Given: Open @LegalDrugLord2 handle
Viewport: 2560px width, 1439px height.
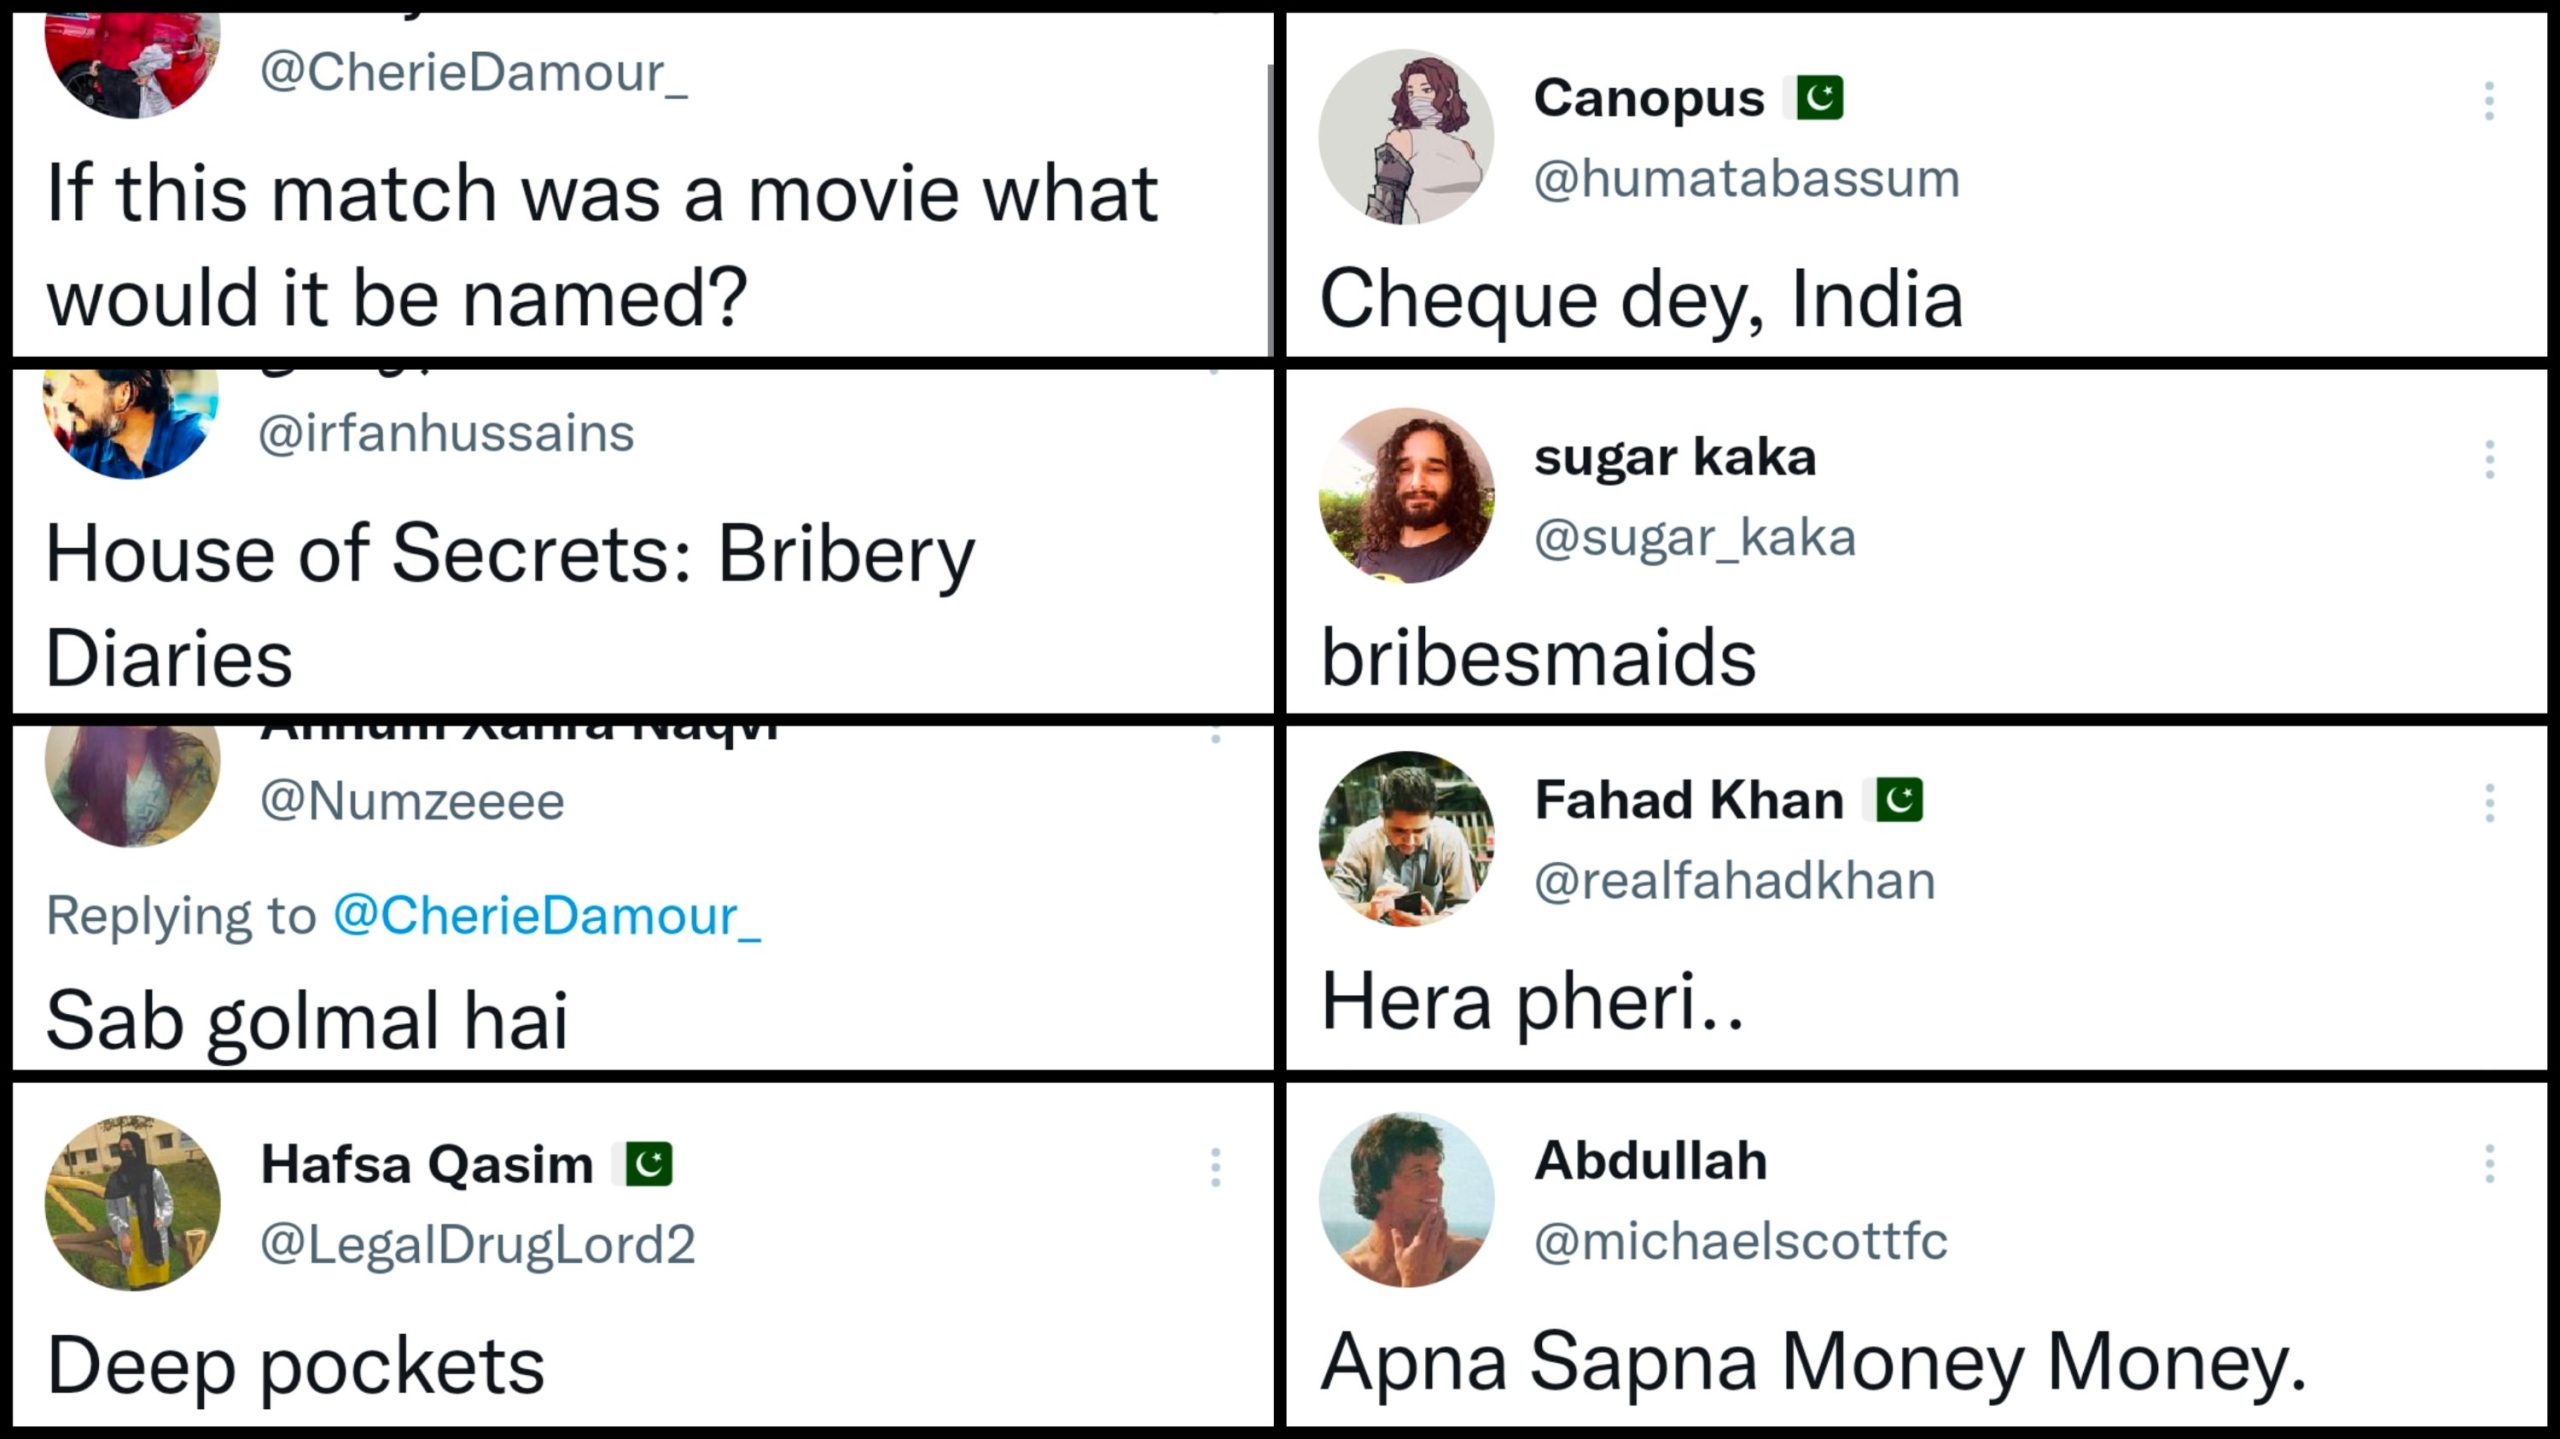Looking at the screenshot, I should [x=477, y=1245].
